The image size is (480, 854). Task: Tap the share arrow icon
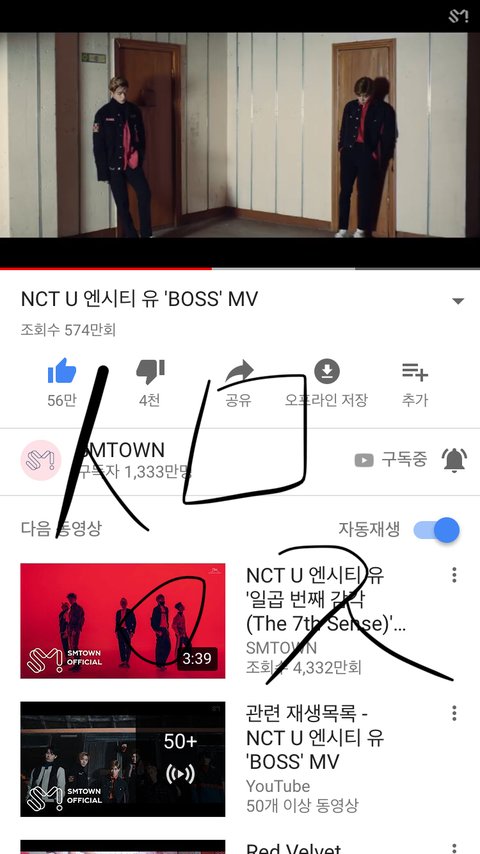(x=239, y=371)
